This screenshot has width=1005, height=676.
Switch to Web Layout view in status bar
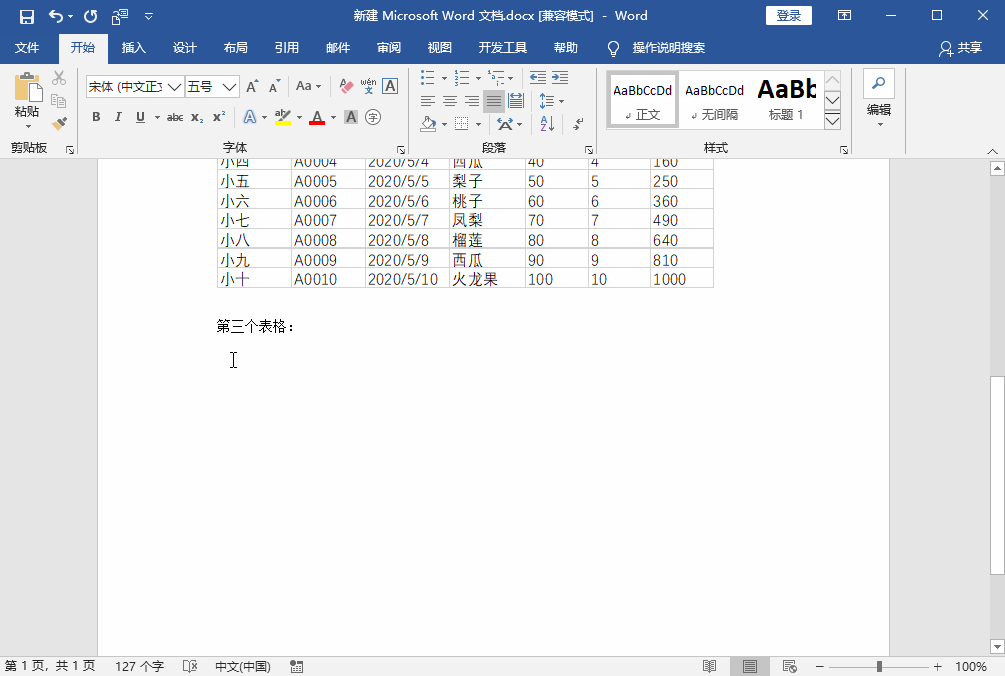pyautogui.click(x=790, y=666)
